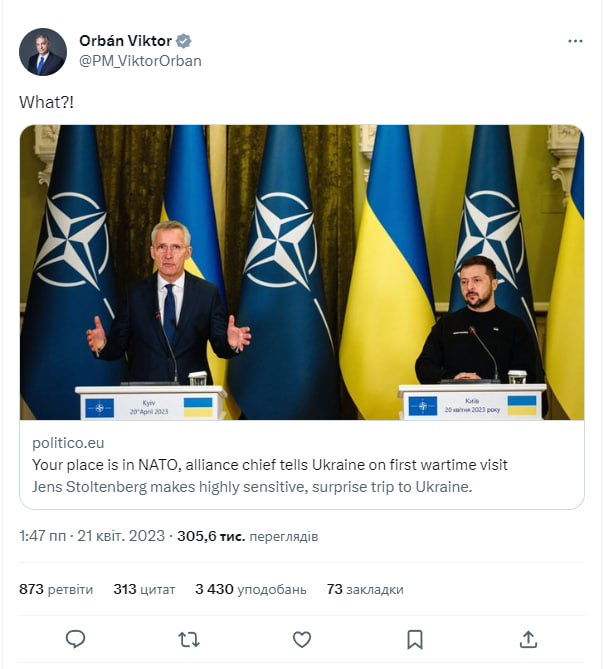View the 313 цитат quotes list

144,589
